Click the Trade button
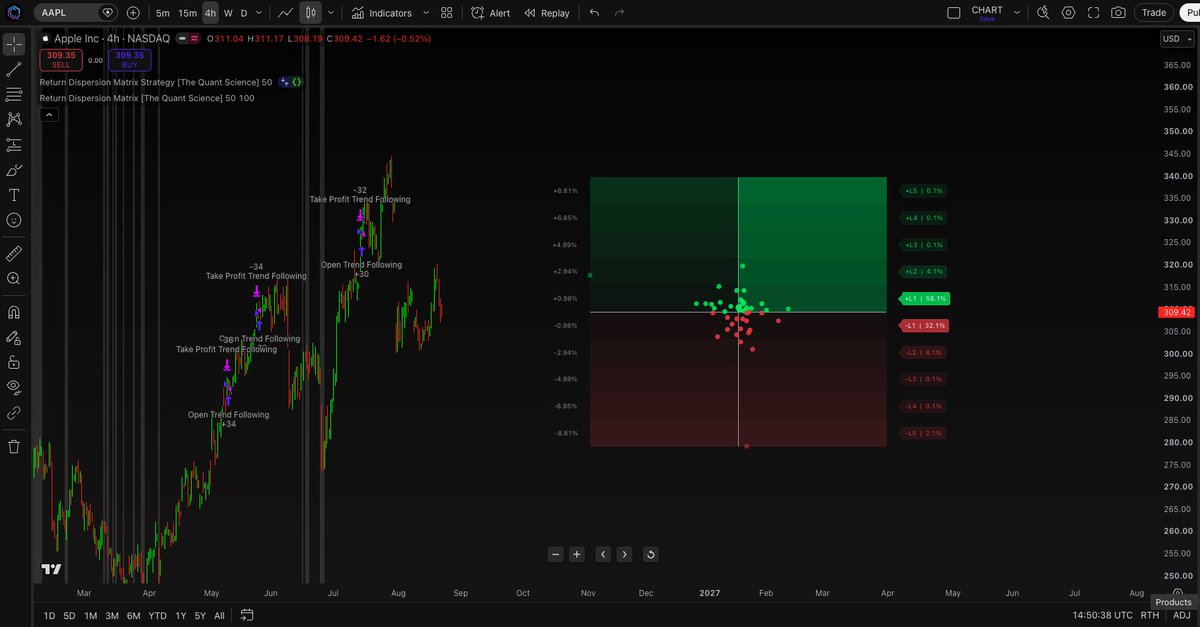 tap(1154, 13)
